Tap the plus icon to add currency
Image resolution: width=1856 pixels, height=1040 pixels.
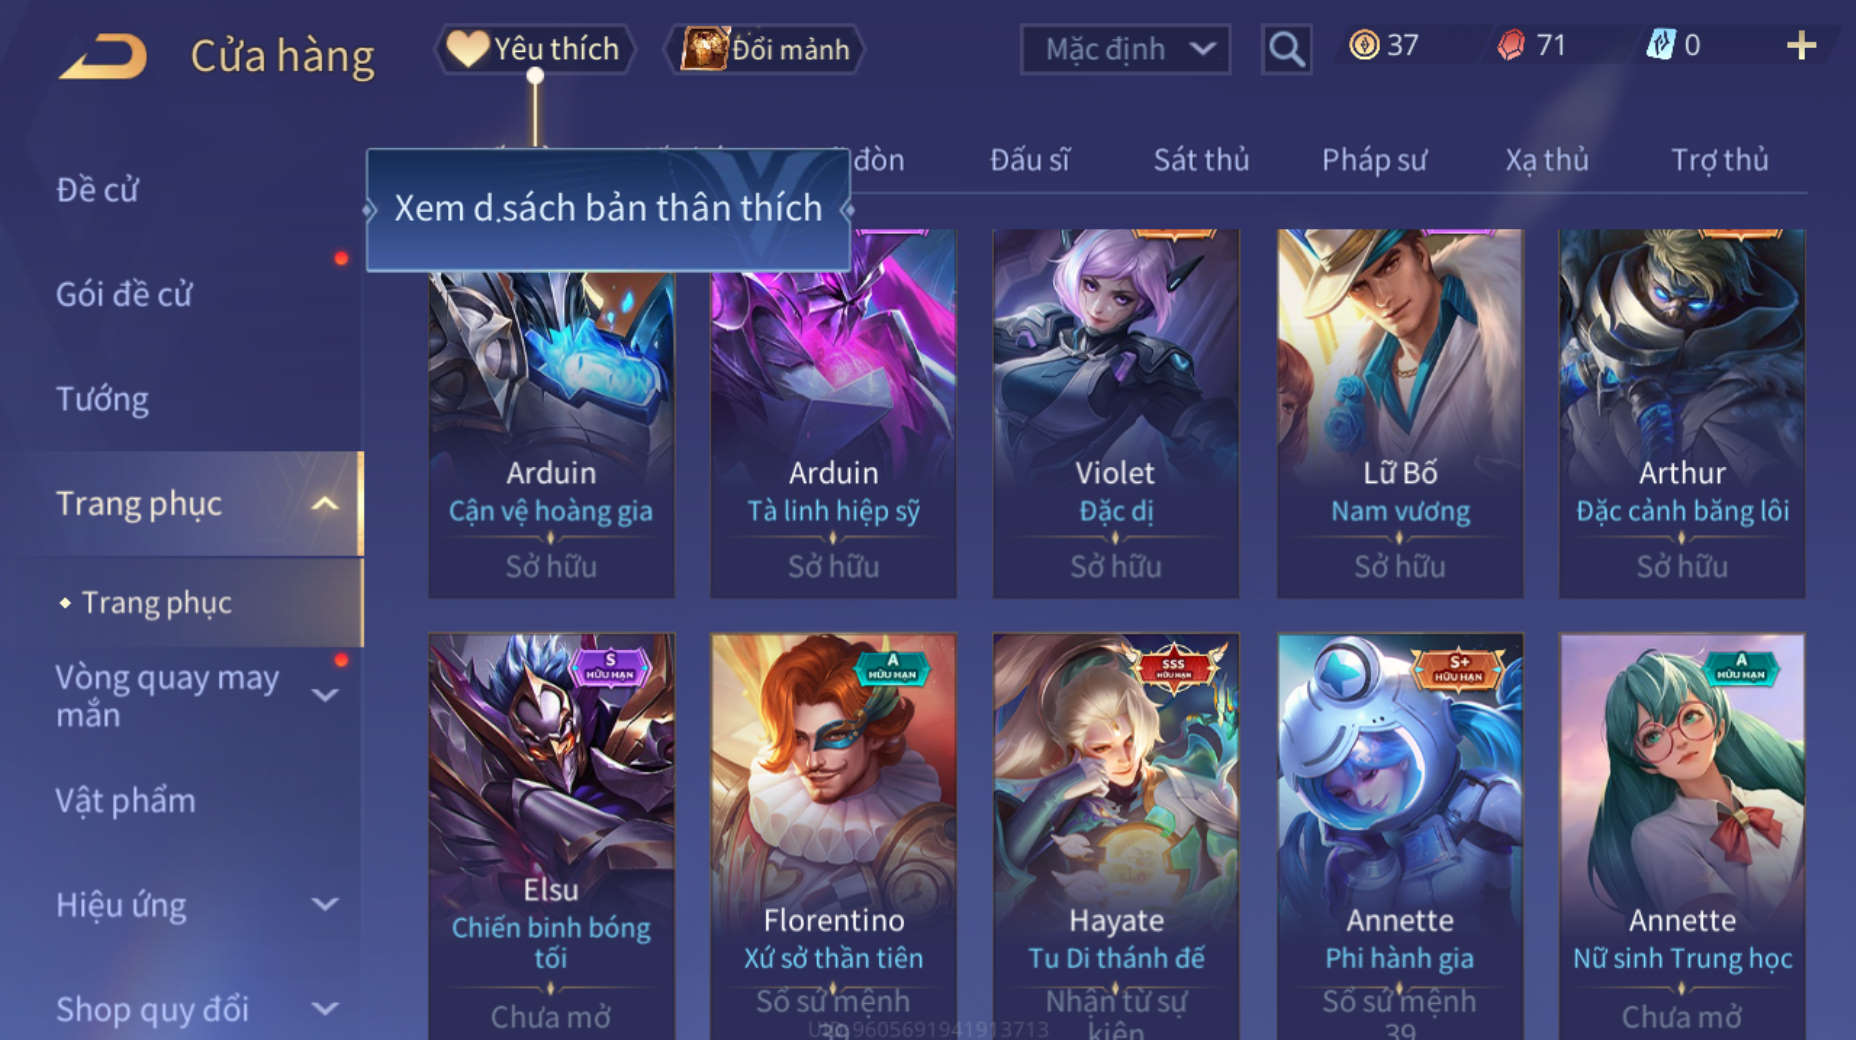[1801, 46]
